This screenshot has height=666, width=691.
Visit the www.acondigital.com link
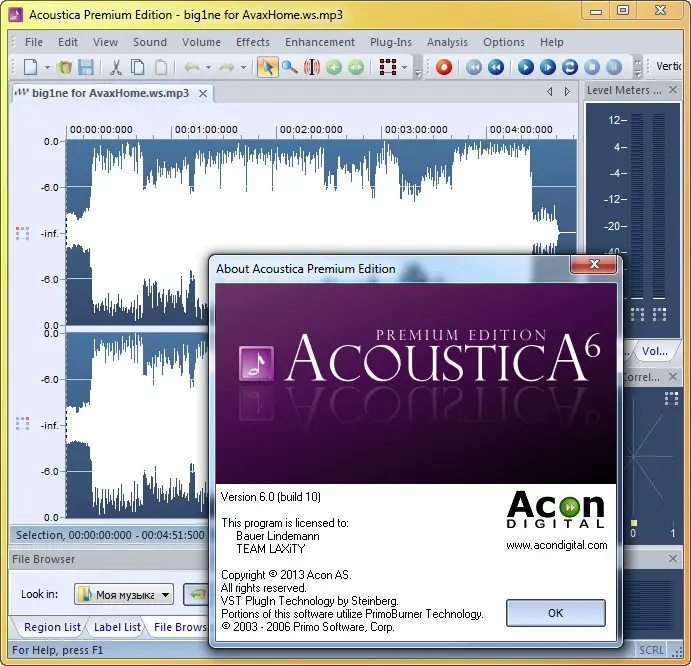tap(557, 546)
